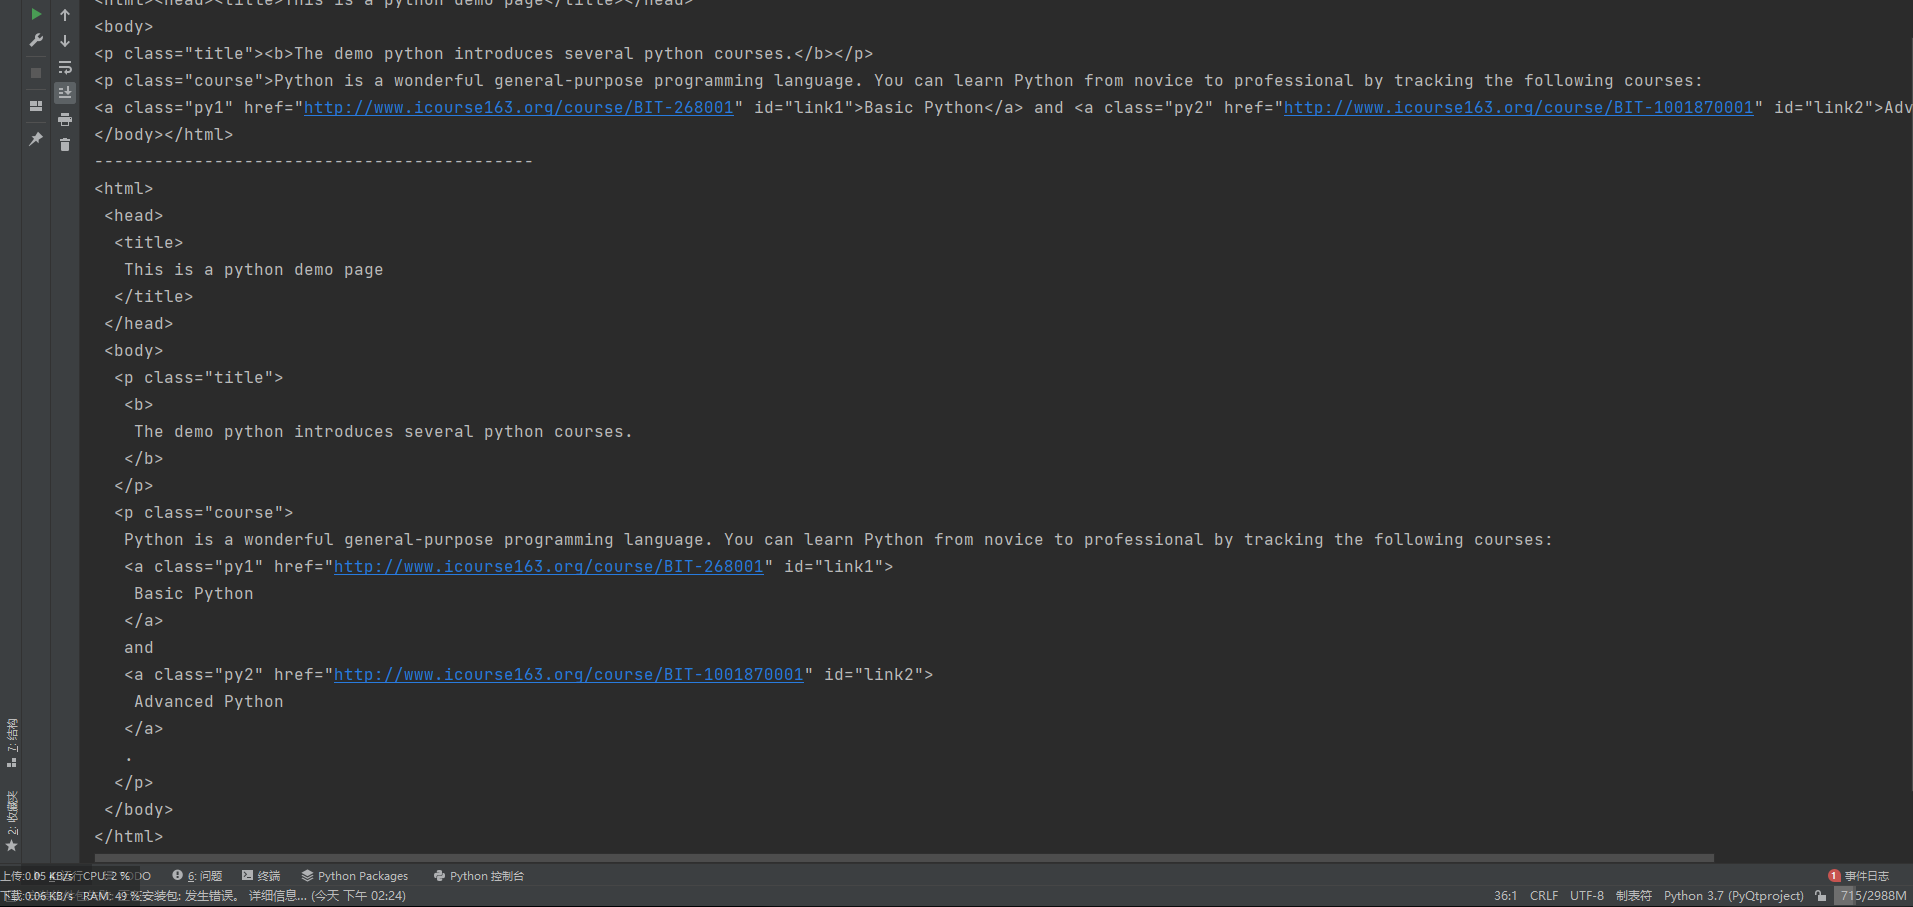The image size is (1913, 907).
Task: Open the BIT-268001 link in the link1 prettified line
Action: [548, 566]
